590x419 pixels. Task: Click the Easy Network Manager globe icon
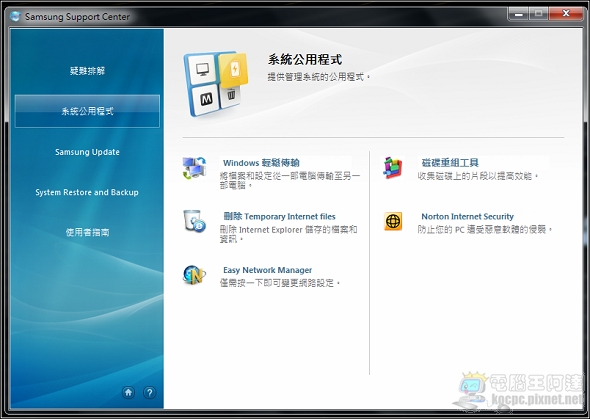point(194,275)
